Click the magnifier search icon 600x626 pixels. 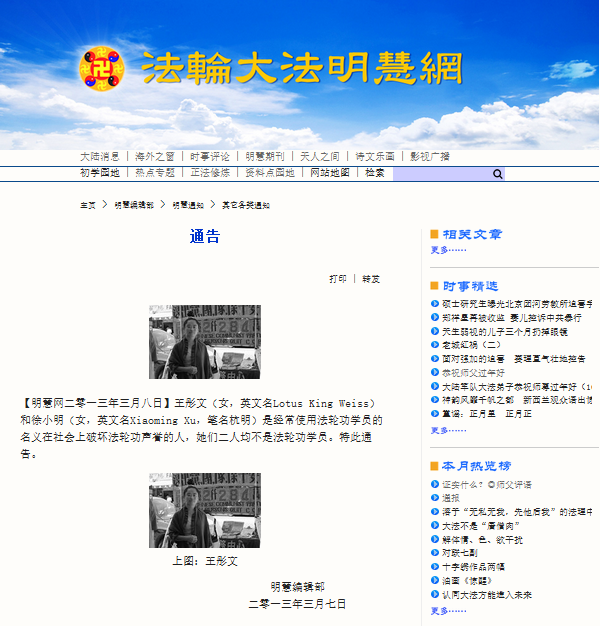point(497,174)
